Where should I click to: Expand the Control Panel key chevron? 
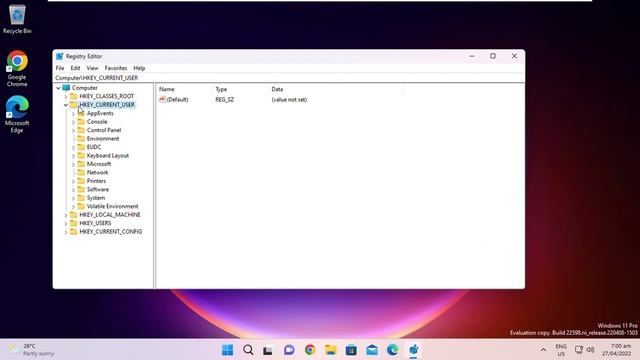(x=73, y=130)
